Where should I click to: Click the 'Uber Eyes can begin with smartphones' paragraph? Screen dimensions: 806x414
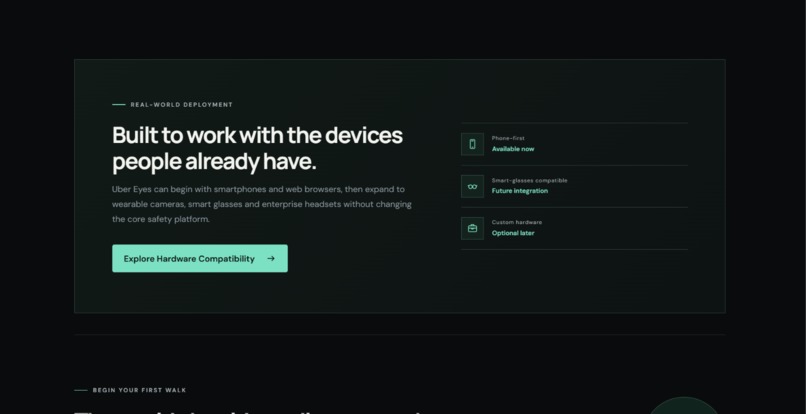coord(262,204)
